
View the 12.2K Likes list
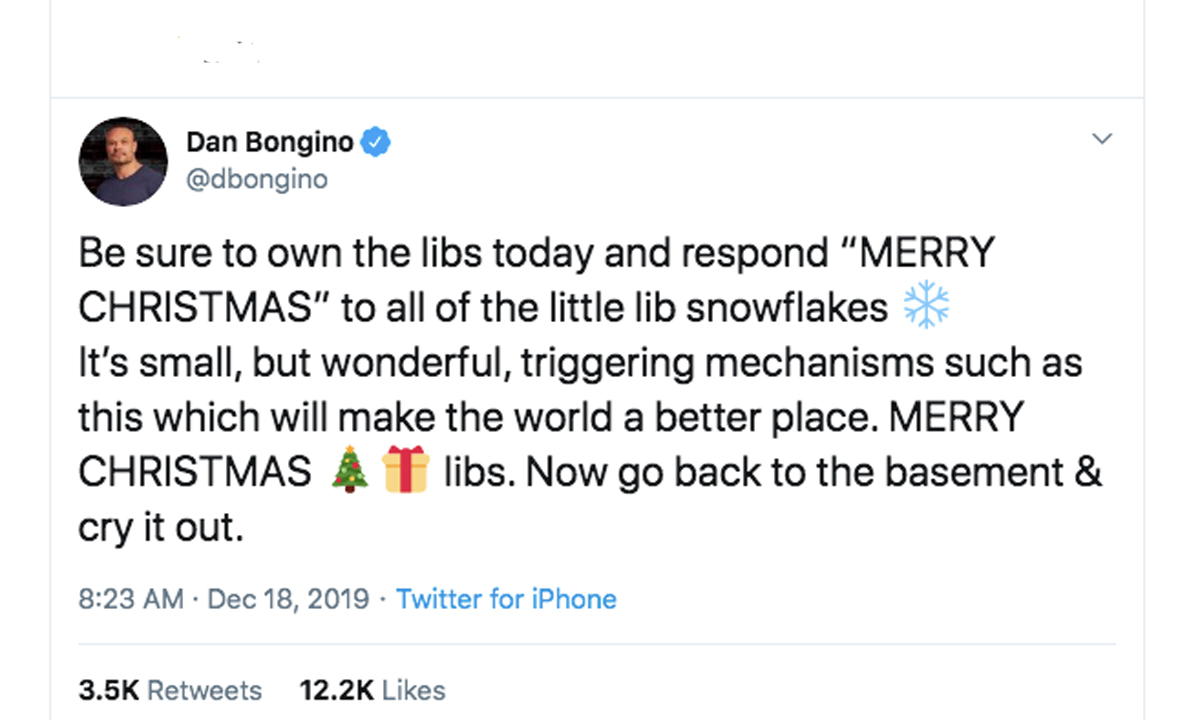click(x=372, y=690)
